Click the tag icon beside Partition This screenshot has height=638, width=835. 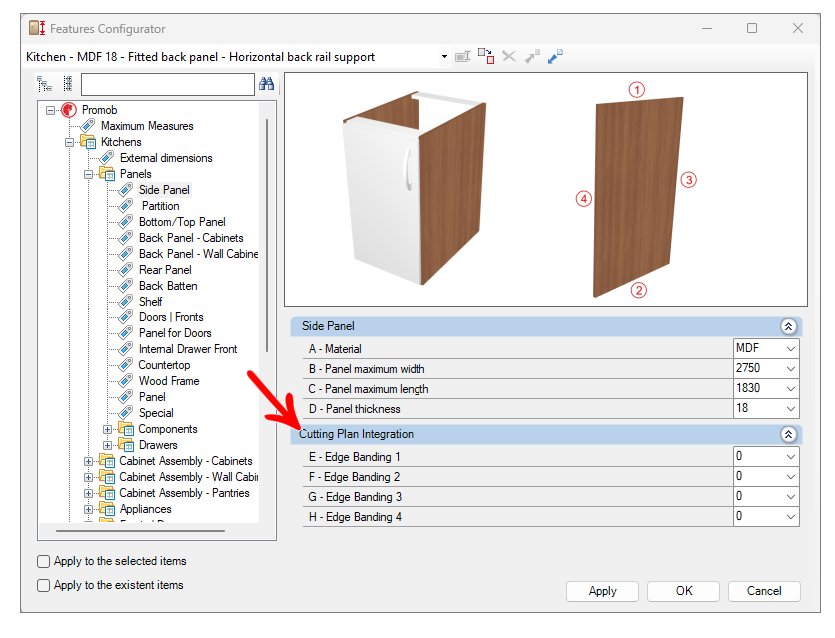pos(126,206)
